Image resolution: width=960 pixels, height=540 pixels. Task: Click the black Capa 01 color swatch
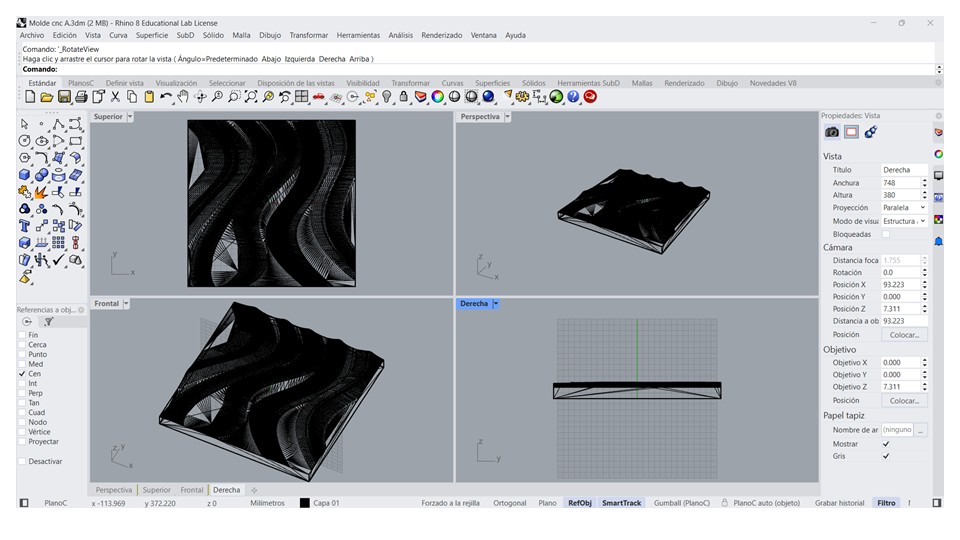point(305,503)
